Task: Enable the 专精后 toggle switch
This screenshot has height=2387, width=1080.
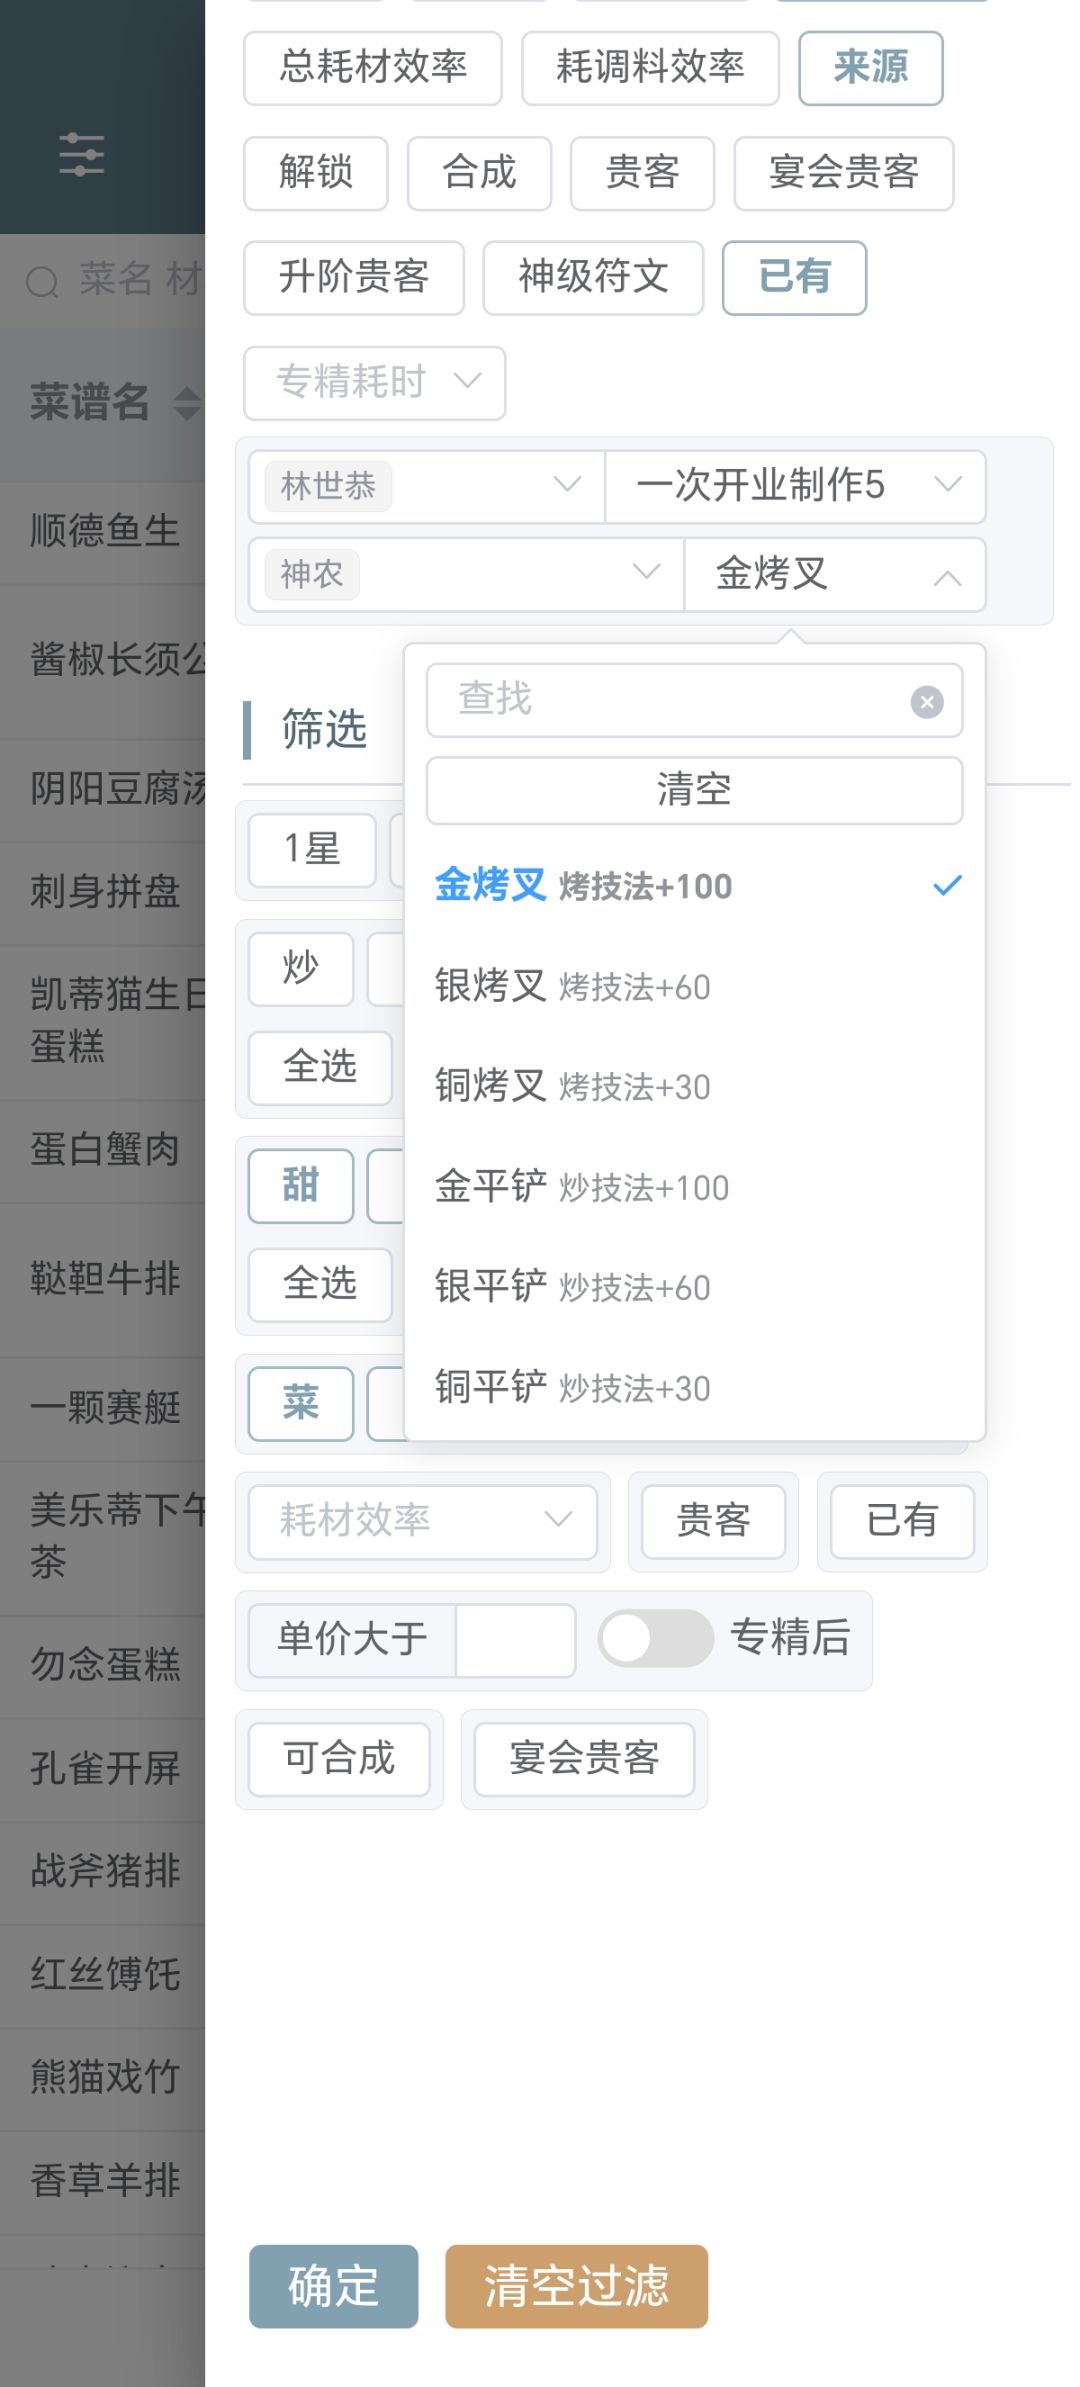Action: click(x=657, y=1639)
